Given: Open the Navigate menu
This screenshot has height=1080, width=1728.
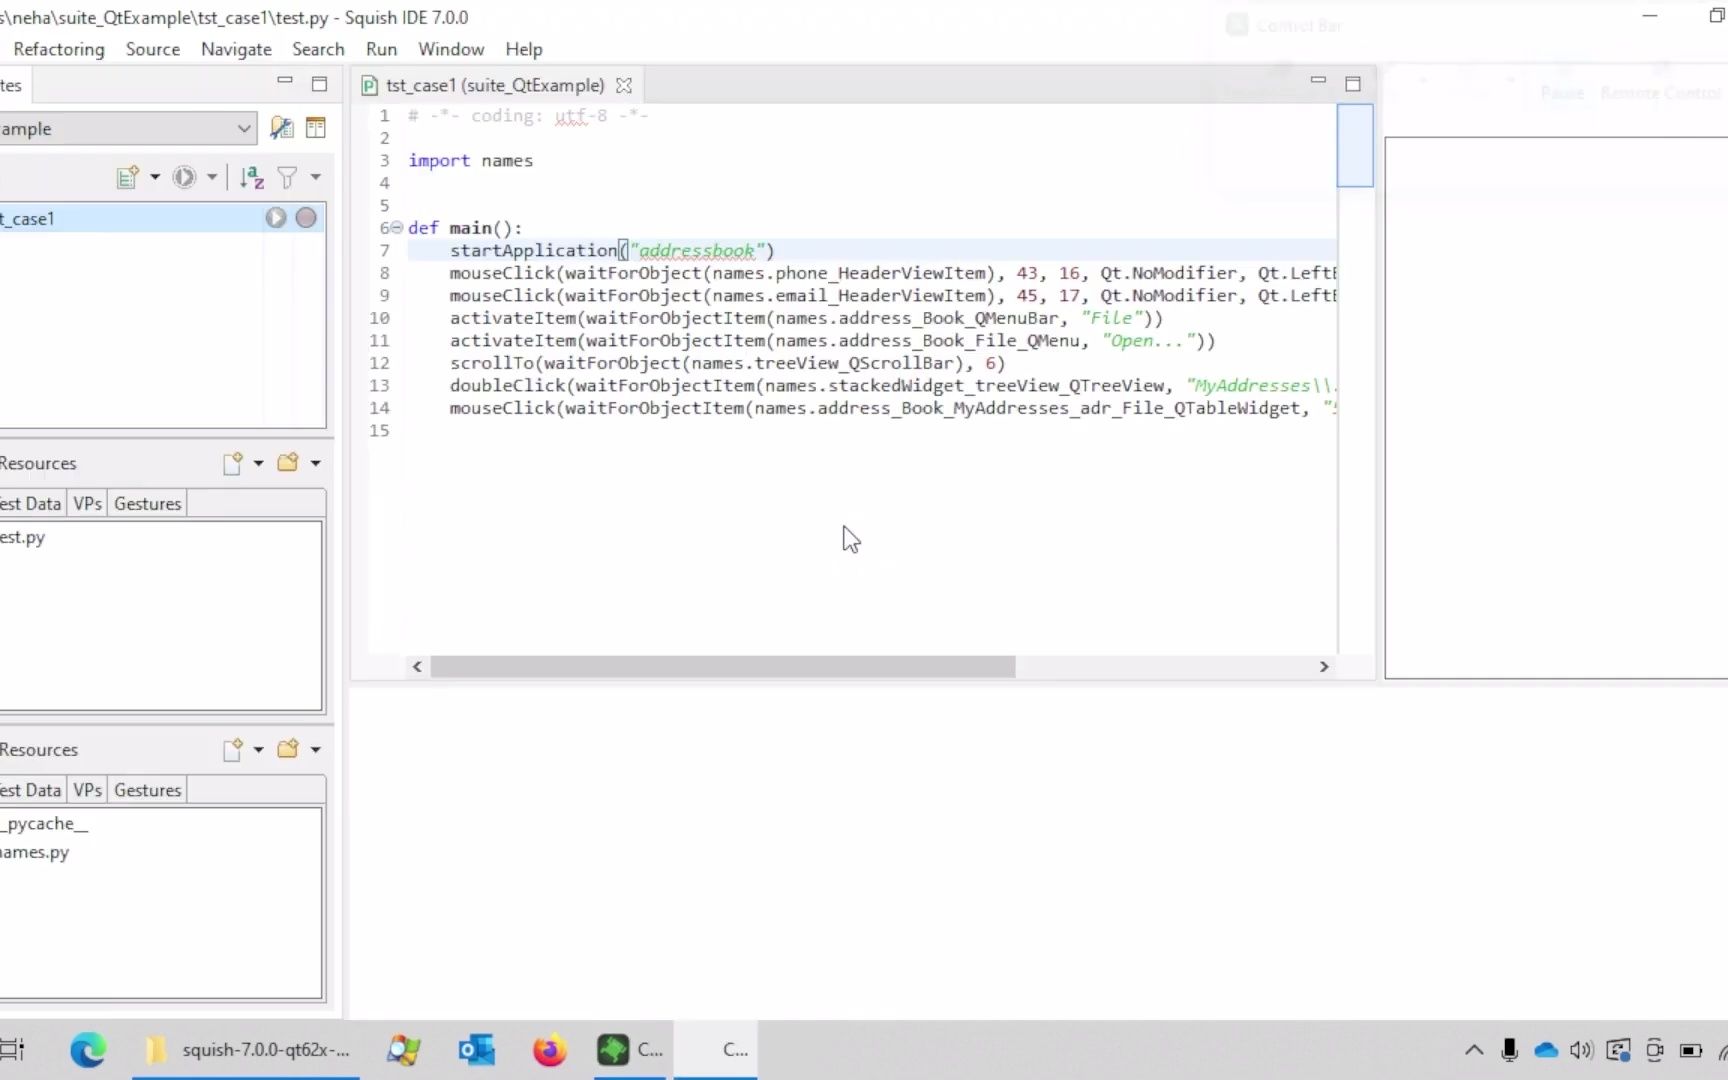Looking at the screenshot, I should 236,49.
